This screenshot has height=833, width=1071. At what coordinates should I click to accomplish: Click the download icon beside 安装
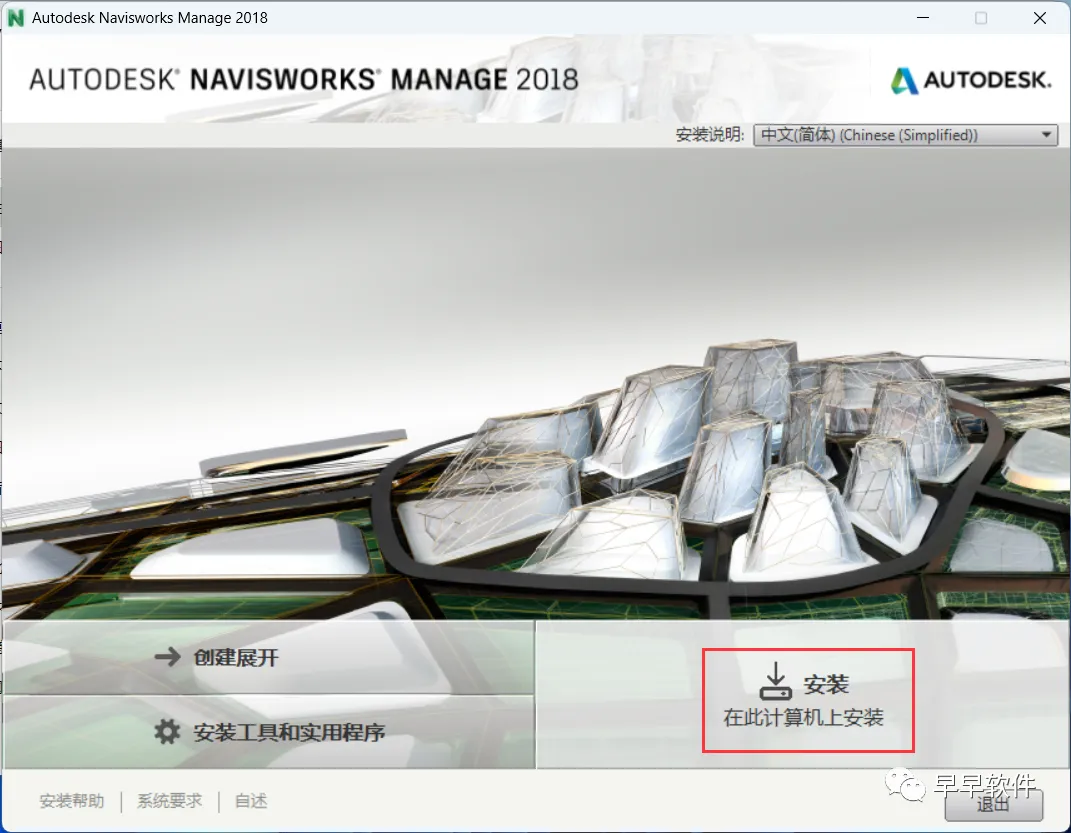pos(775,681)
